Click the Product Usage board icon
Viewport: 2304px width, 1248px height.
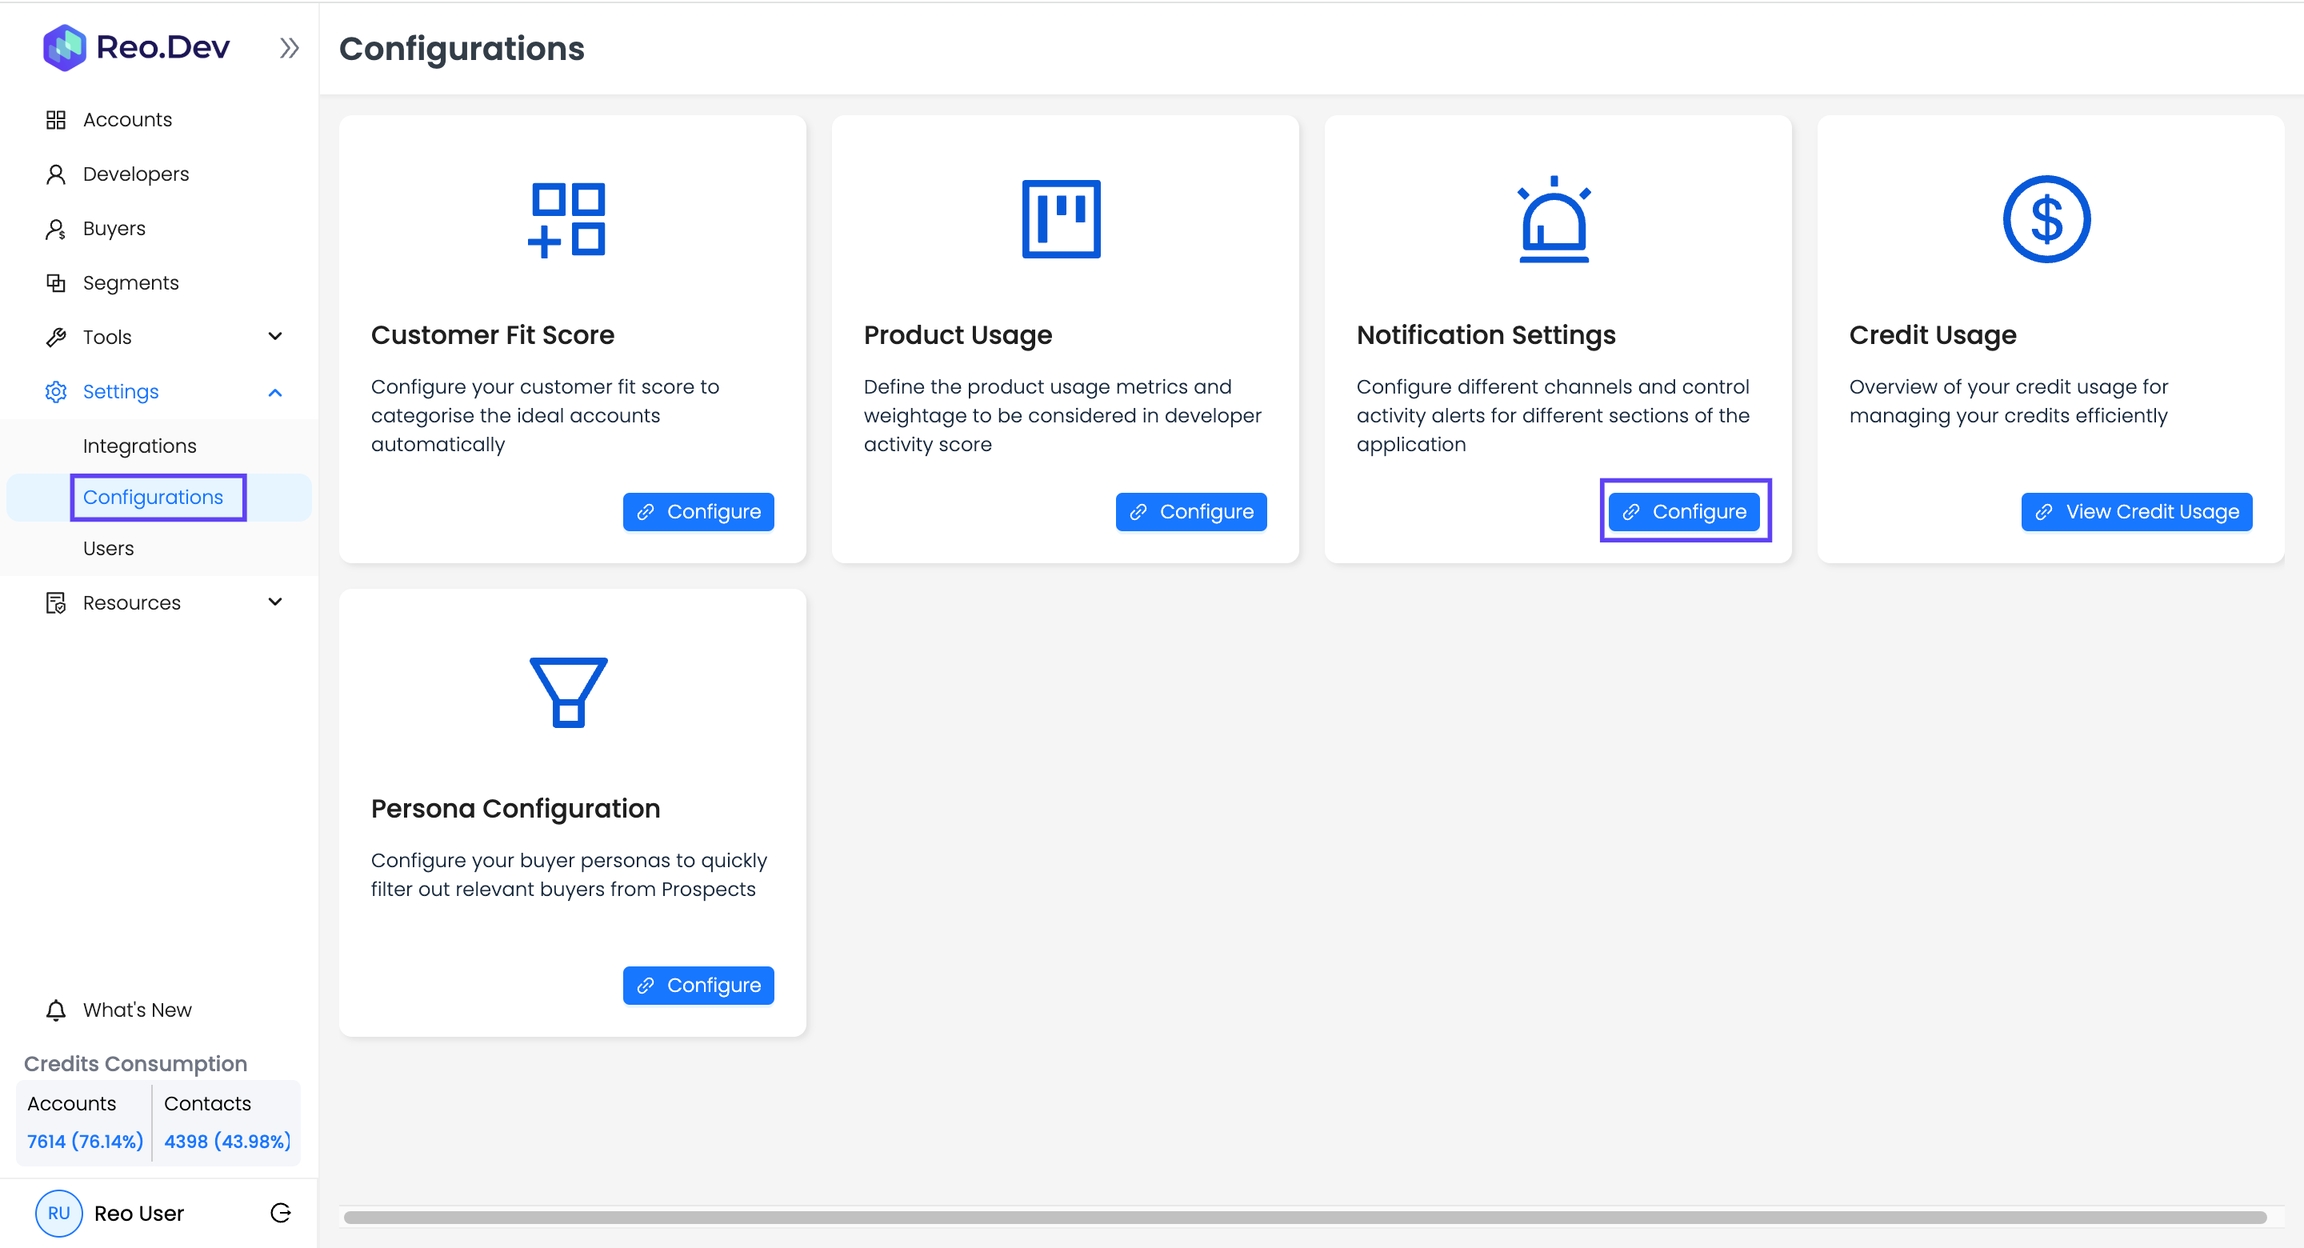pyautogui.click(x=1061, y=219)
